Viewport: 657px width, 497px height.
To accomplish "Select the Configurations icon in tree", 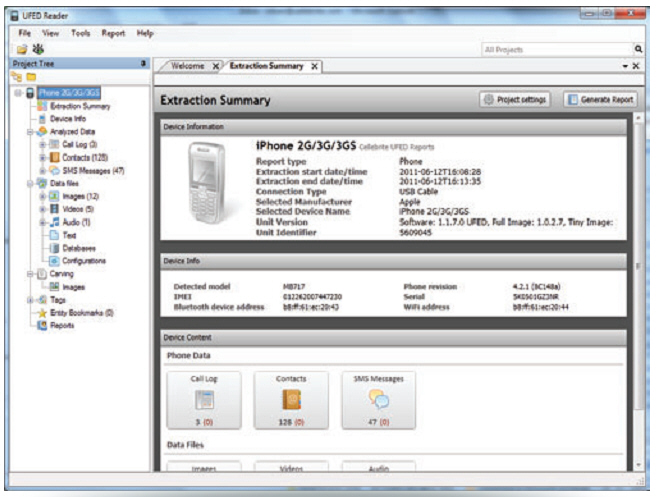I will coord(54,261).
